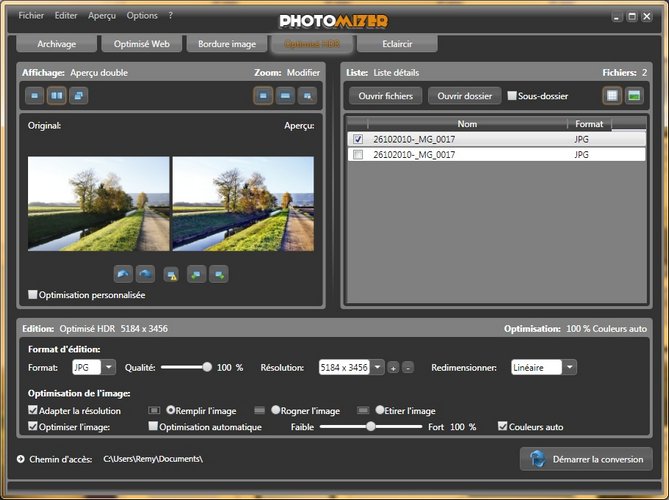Rotate the image right
Viewport: 669px width, 500px height.
[x=145, y=274]
